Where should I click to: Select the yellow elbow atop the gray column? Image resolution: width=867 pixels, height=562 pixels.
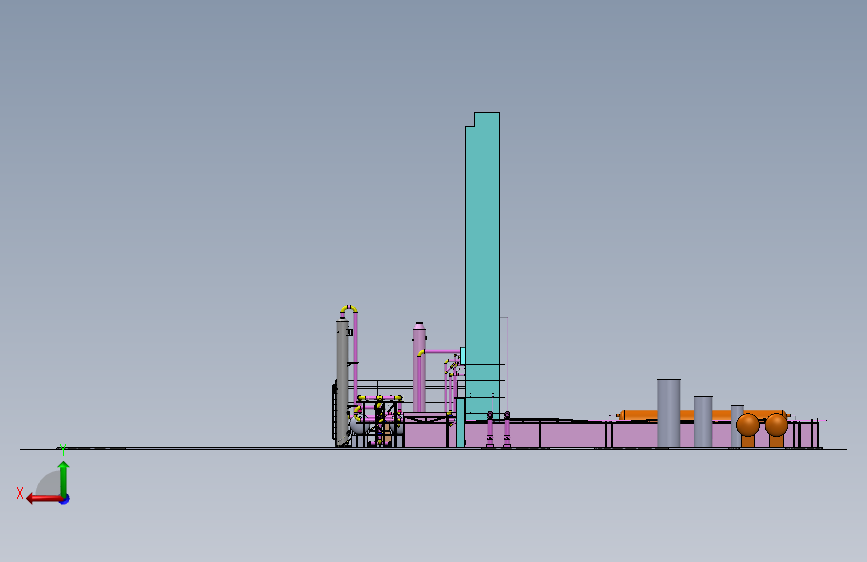pyautogui.click(x=349, y=308)
